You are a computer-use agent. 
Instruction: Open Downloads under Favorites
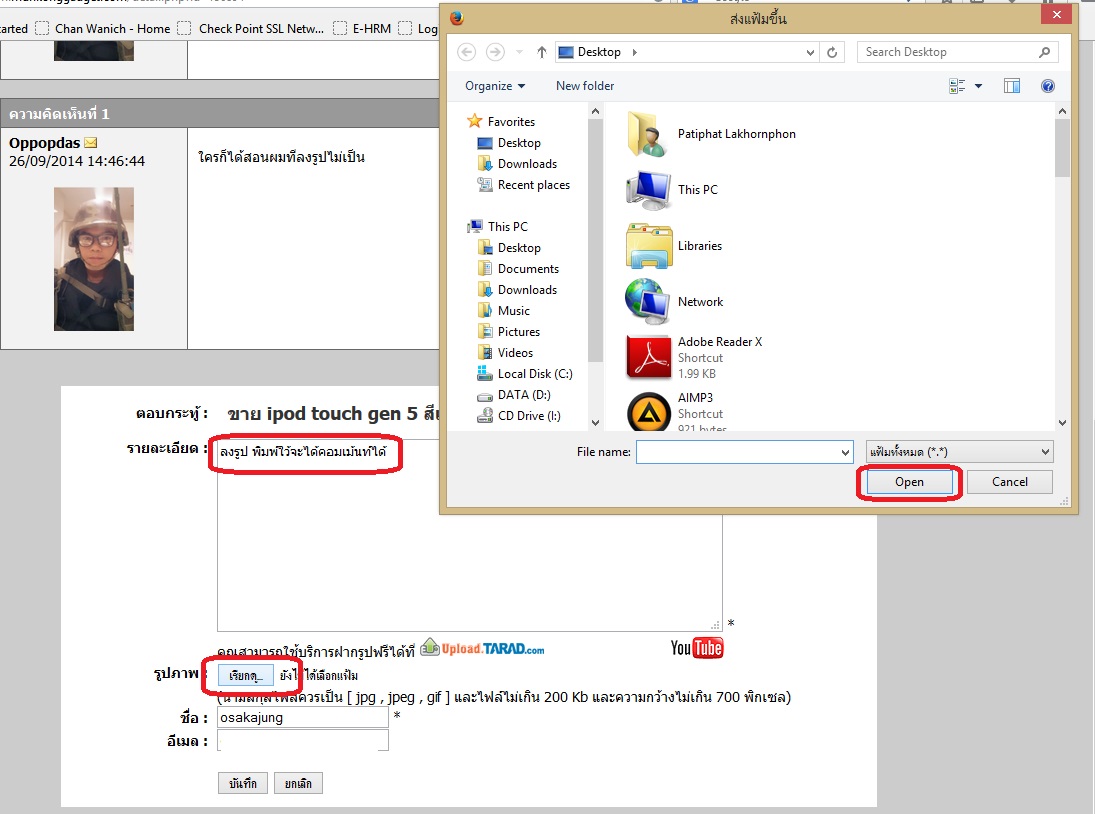click(x=527, y=163)
